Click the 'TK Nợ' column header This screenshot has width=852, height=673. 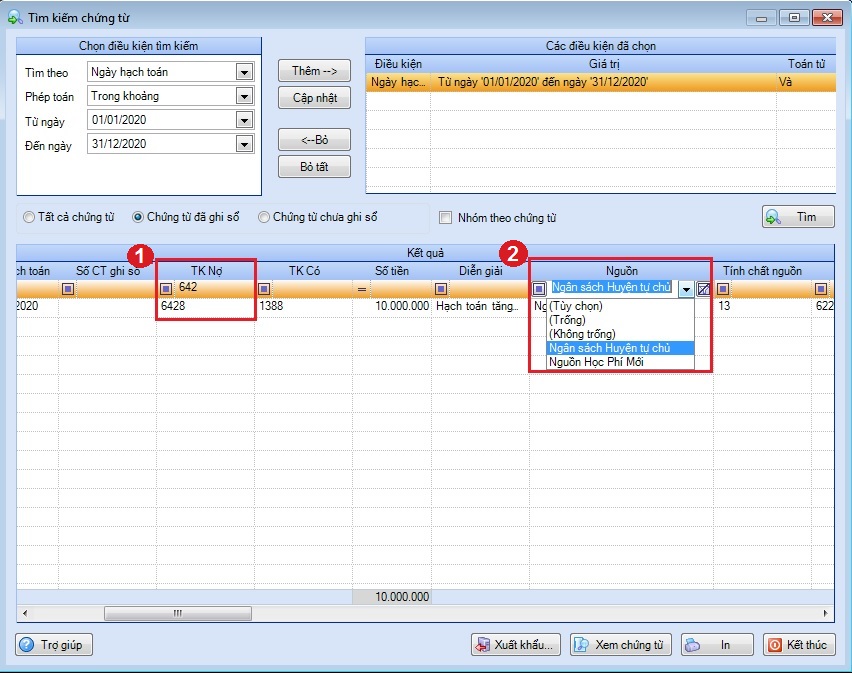click(206, 271)
